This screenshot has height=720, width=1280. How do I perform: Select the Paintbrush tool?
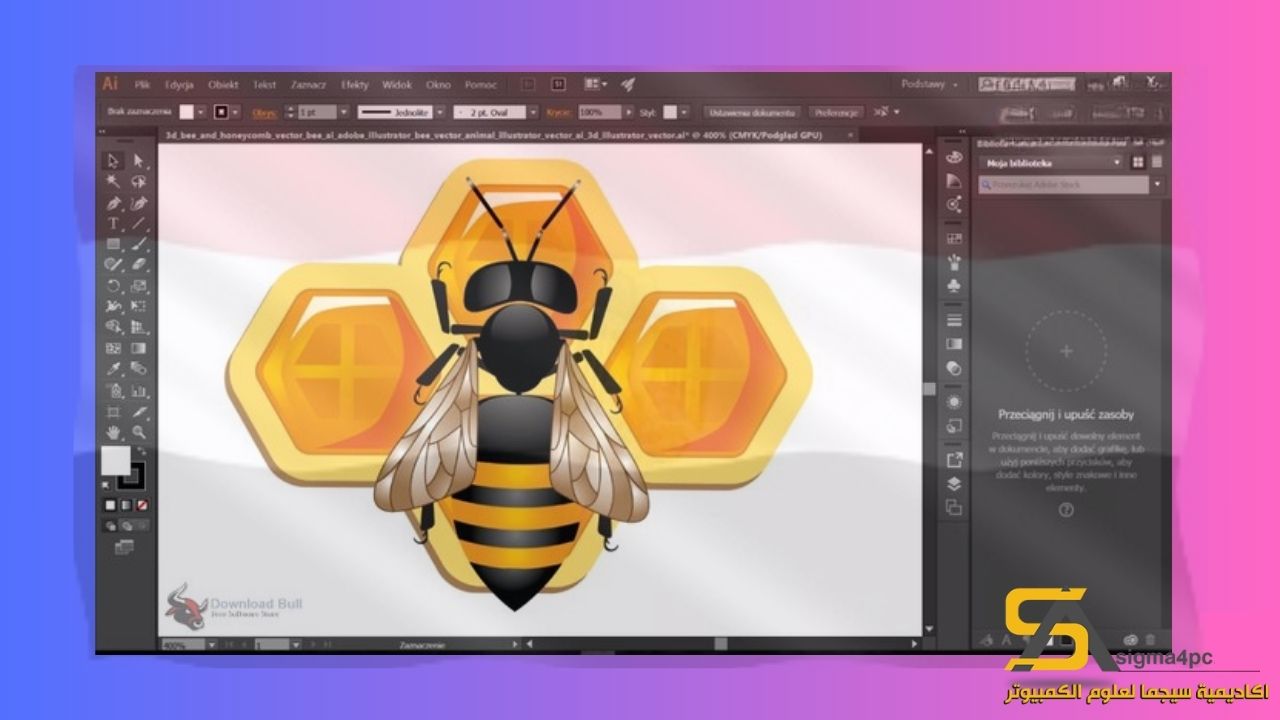(x=138, y=244)
